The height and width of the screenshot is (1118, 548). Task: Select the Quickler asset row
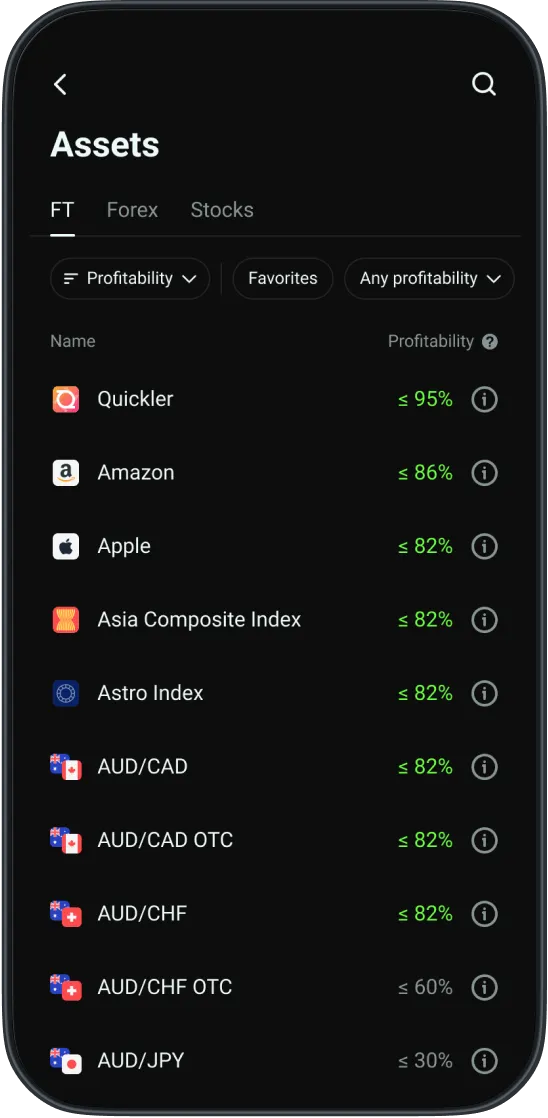(274, 399)
